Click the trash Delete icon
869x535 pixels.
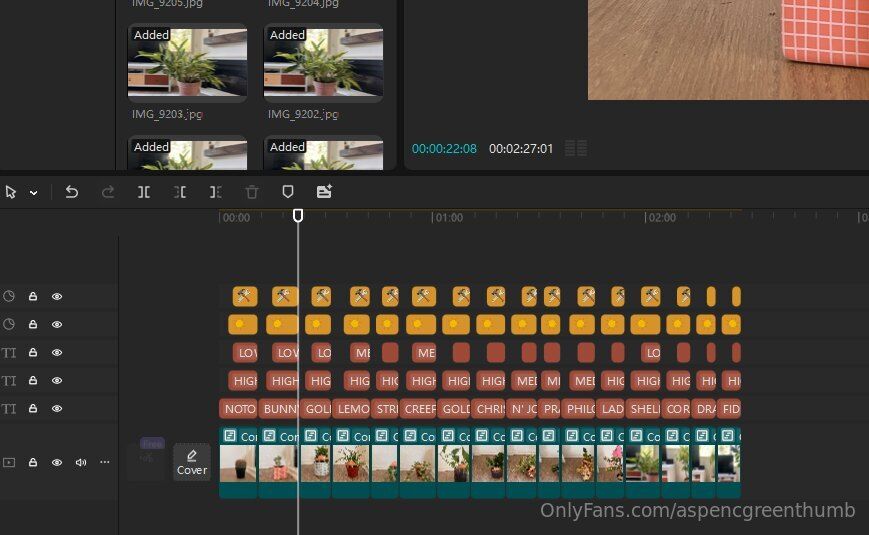(252, 192)
